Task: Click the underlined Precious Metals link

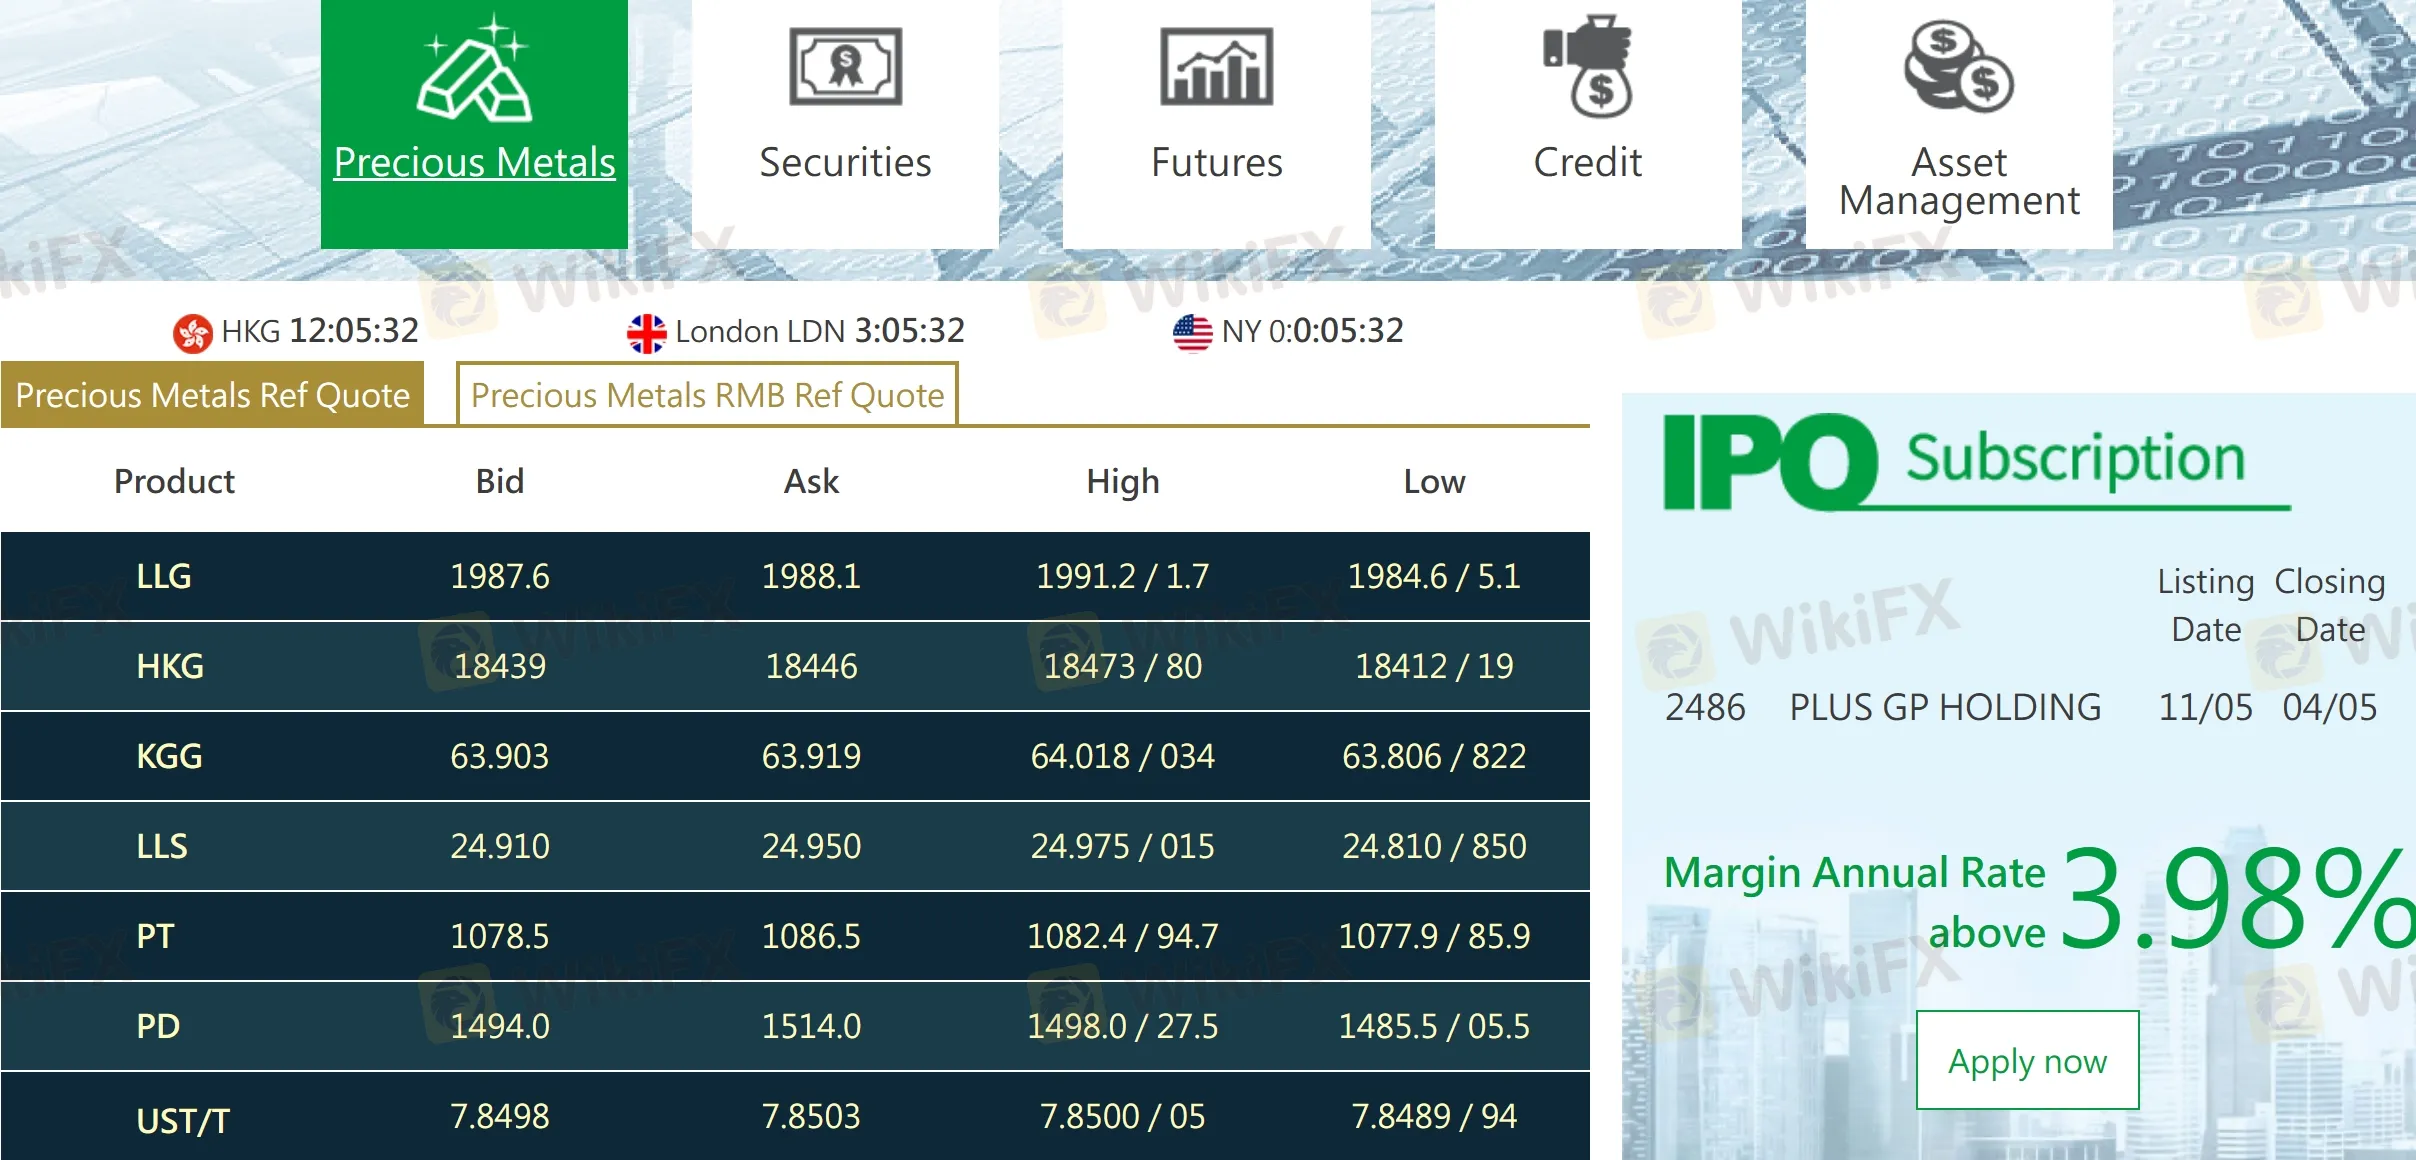Action: (x=474, y=161)
